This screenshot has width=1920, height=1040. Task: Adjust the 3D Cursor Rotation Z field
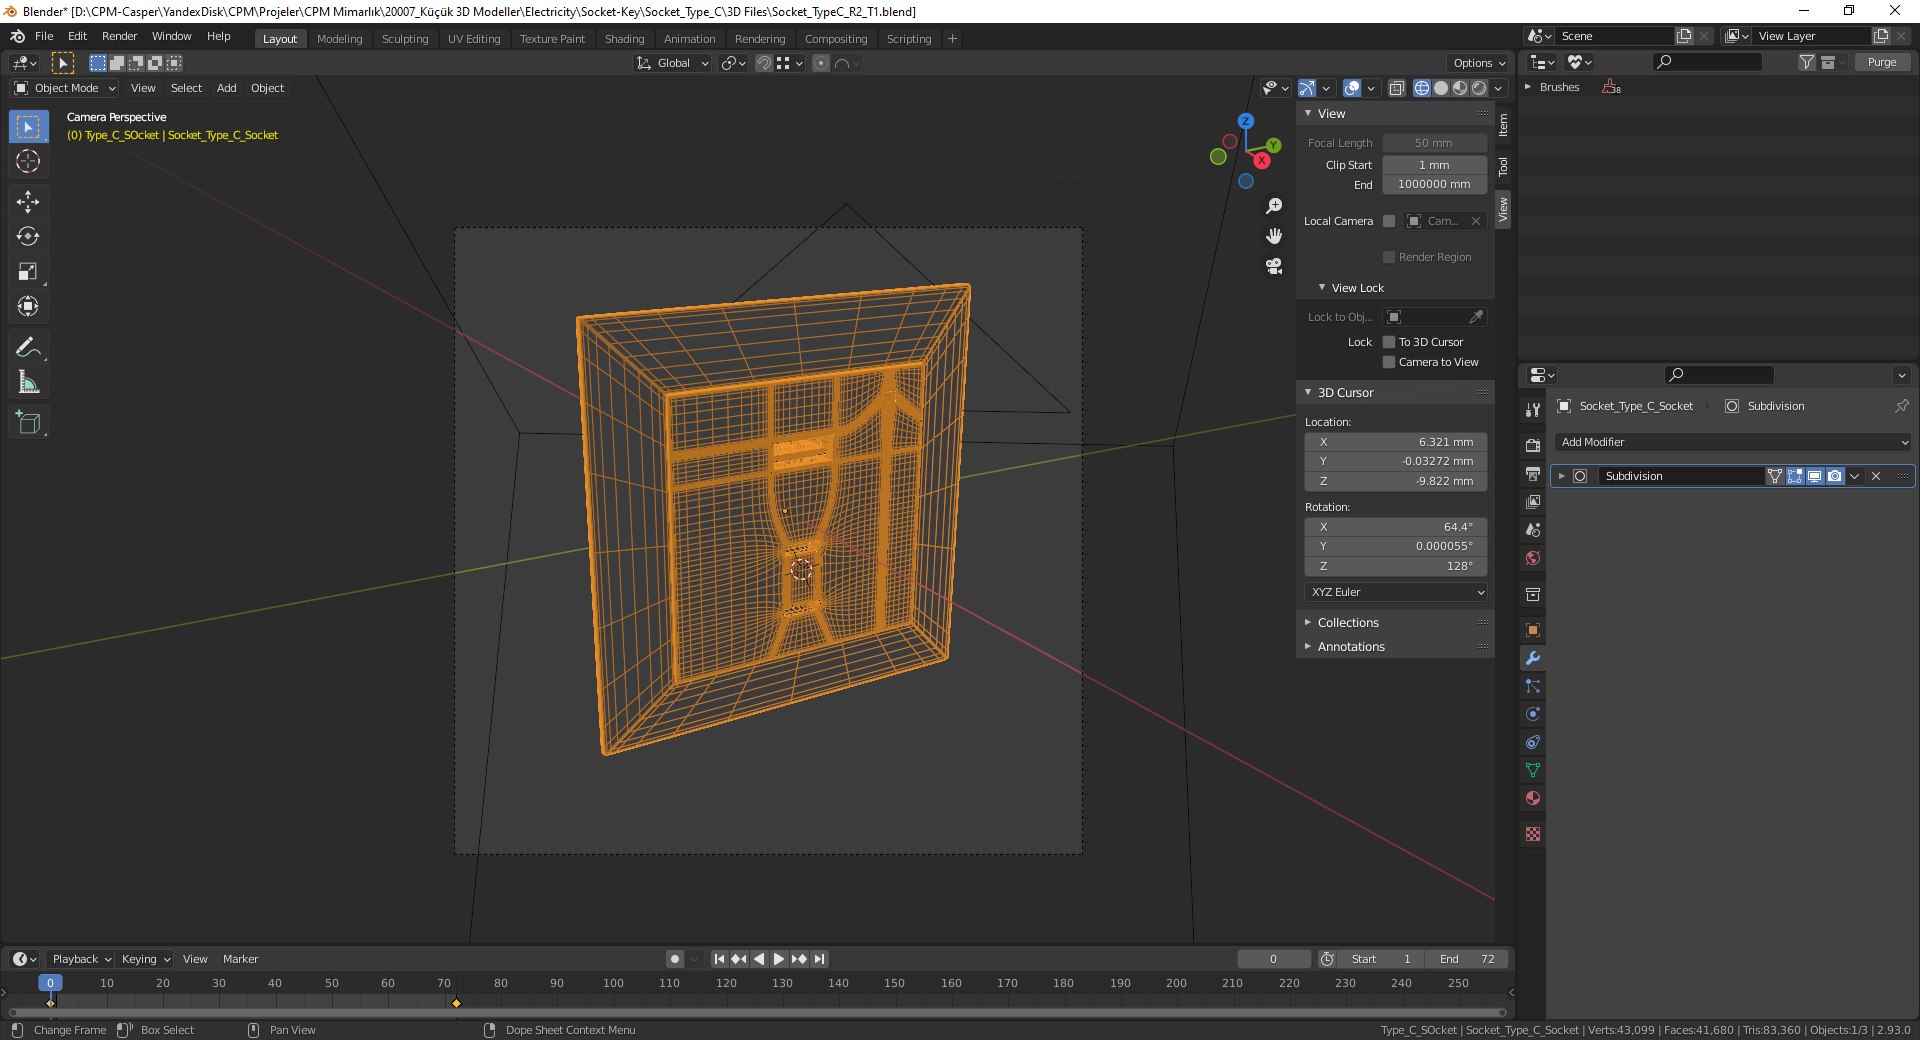coord(1396,566)
